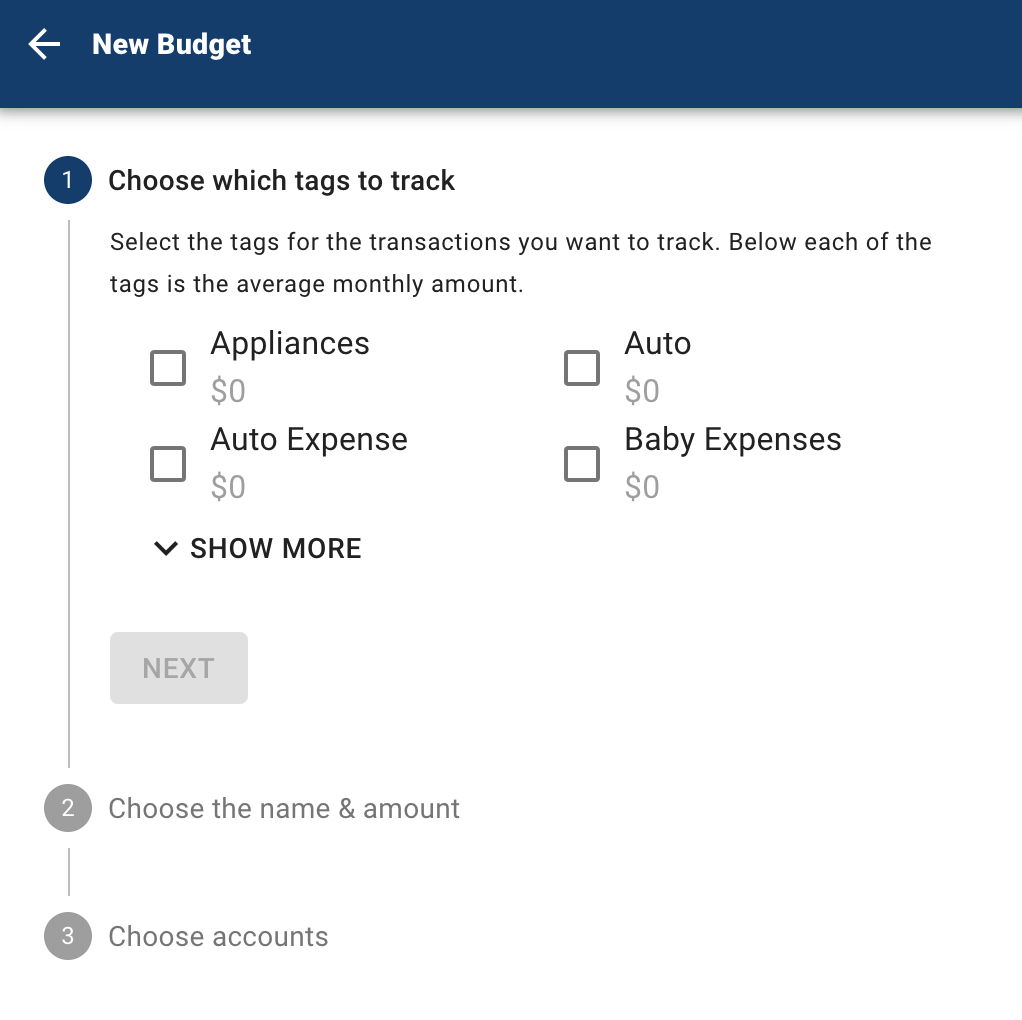Go to the 'Choose accounts' step
The image size is (1022, 1020).
(218, 936)
